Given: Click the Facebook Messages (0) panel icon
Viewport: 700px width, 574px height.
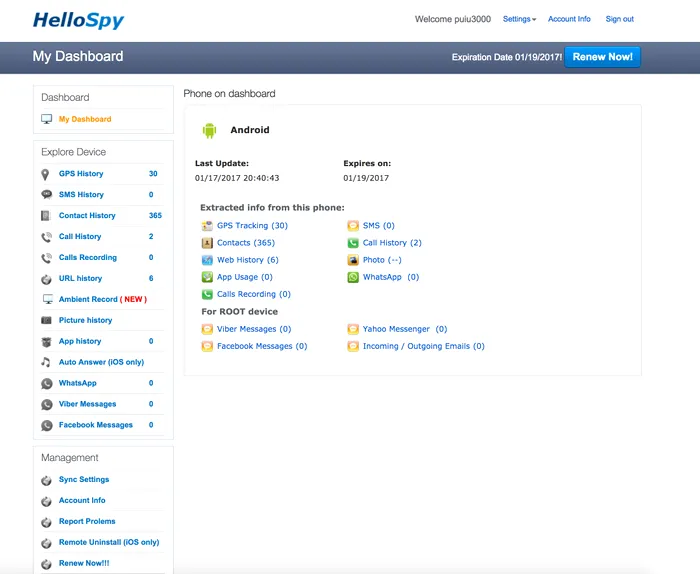Looking at the screenshot, I should (x=207, y=346).
